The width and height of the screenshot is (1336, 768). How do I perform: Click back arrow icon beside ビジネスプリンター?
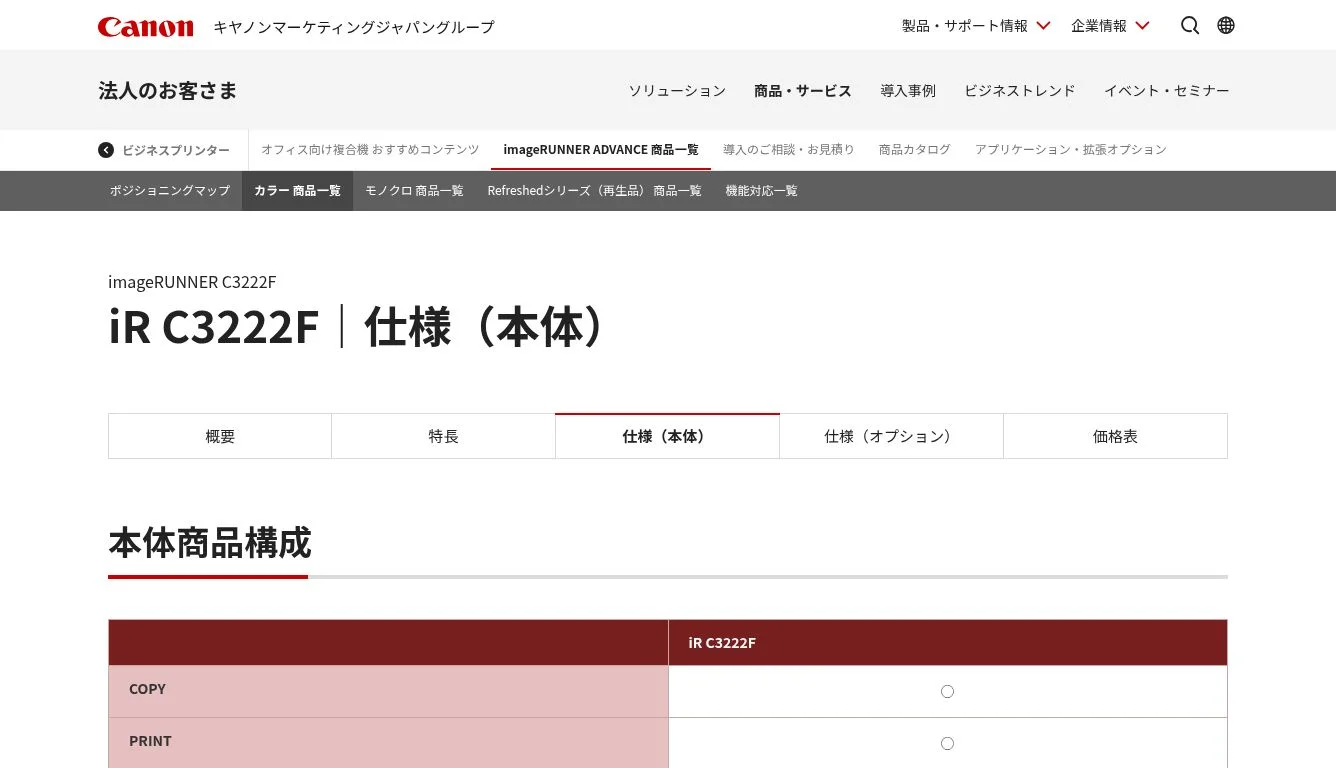point(106,150)
